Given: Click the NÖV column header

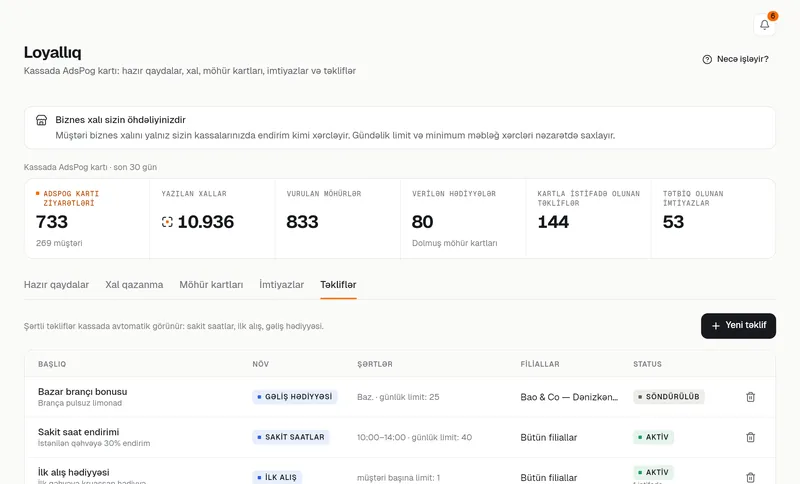Looking at the screenshot, I should (261, 364).
